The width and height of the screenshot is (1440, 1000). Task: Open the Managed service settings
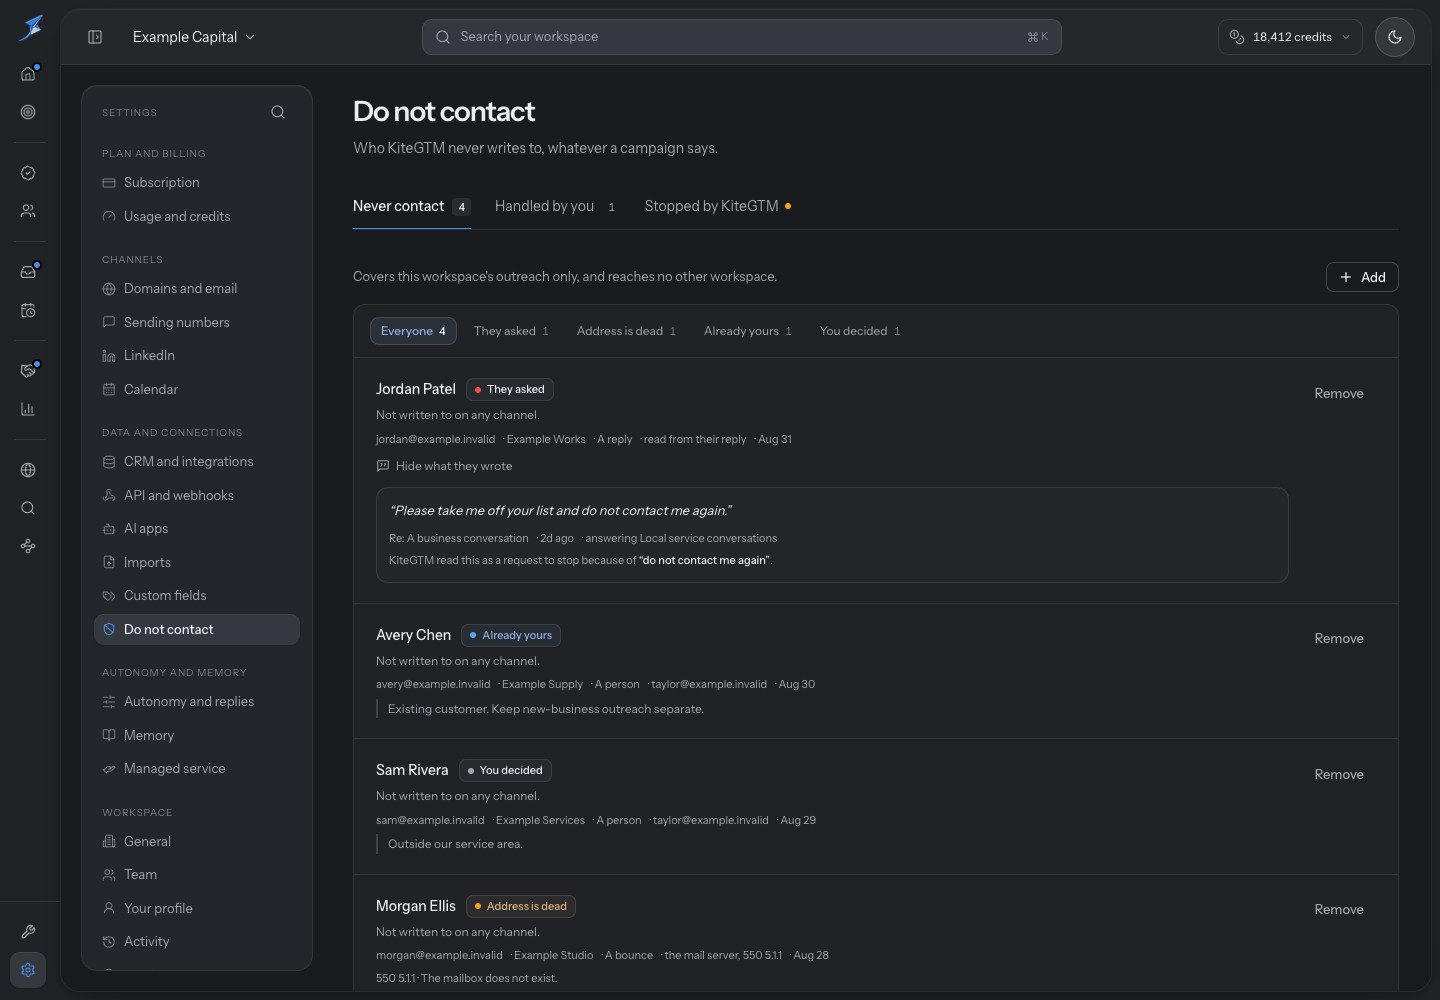[197, 769]
